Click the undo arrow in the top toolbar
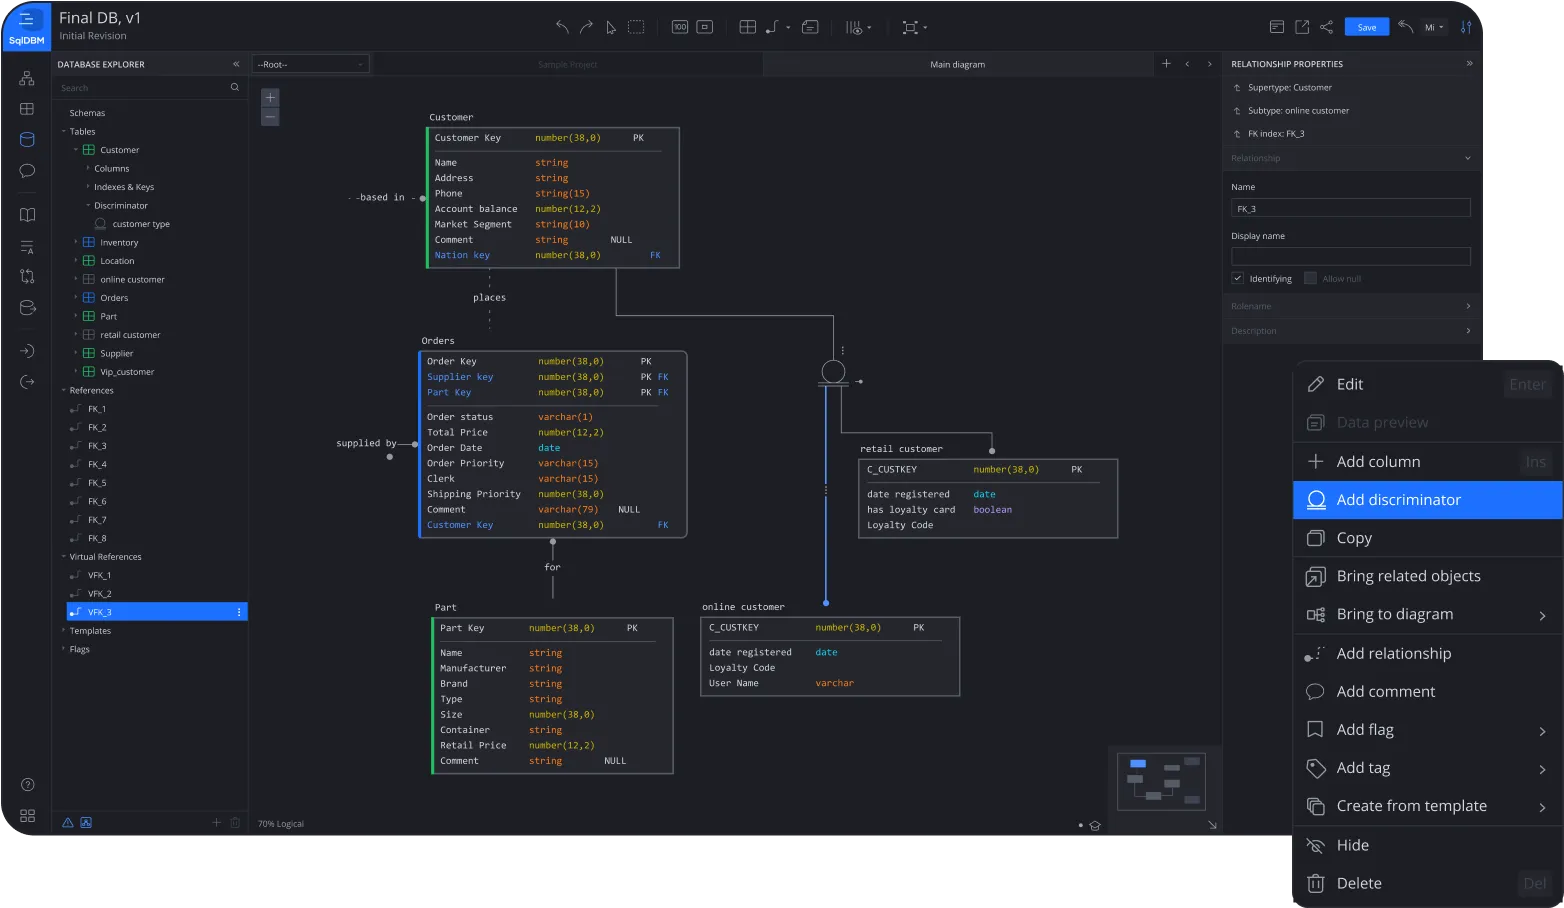Image resolution: width=1564 pixels, height=908 pixels. tap(562, 27)
